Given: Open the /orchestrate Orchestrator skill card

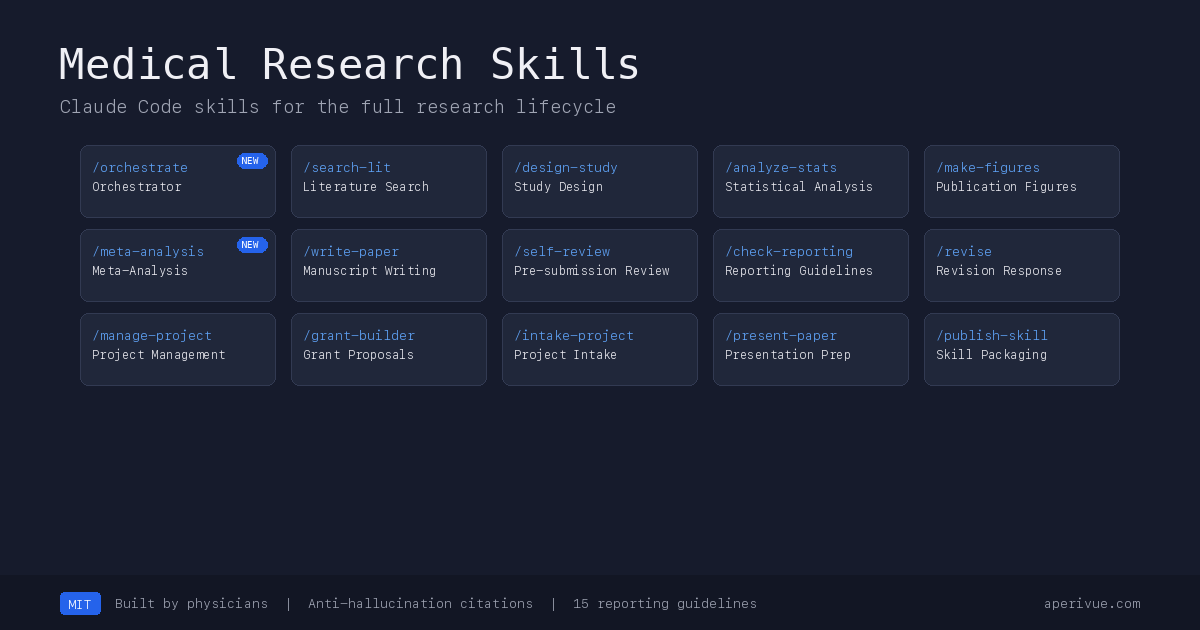Looking at the screenshot, I should [177, 181].
